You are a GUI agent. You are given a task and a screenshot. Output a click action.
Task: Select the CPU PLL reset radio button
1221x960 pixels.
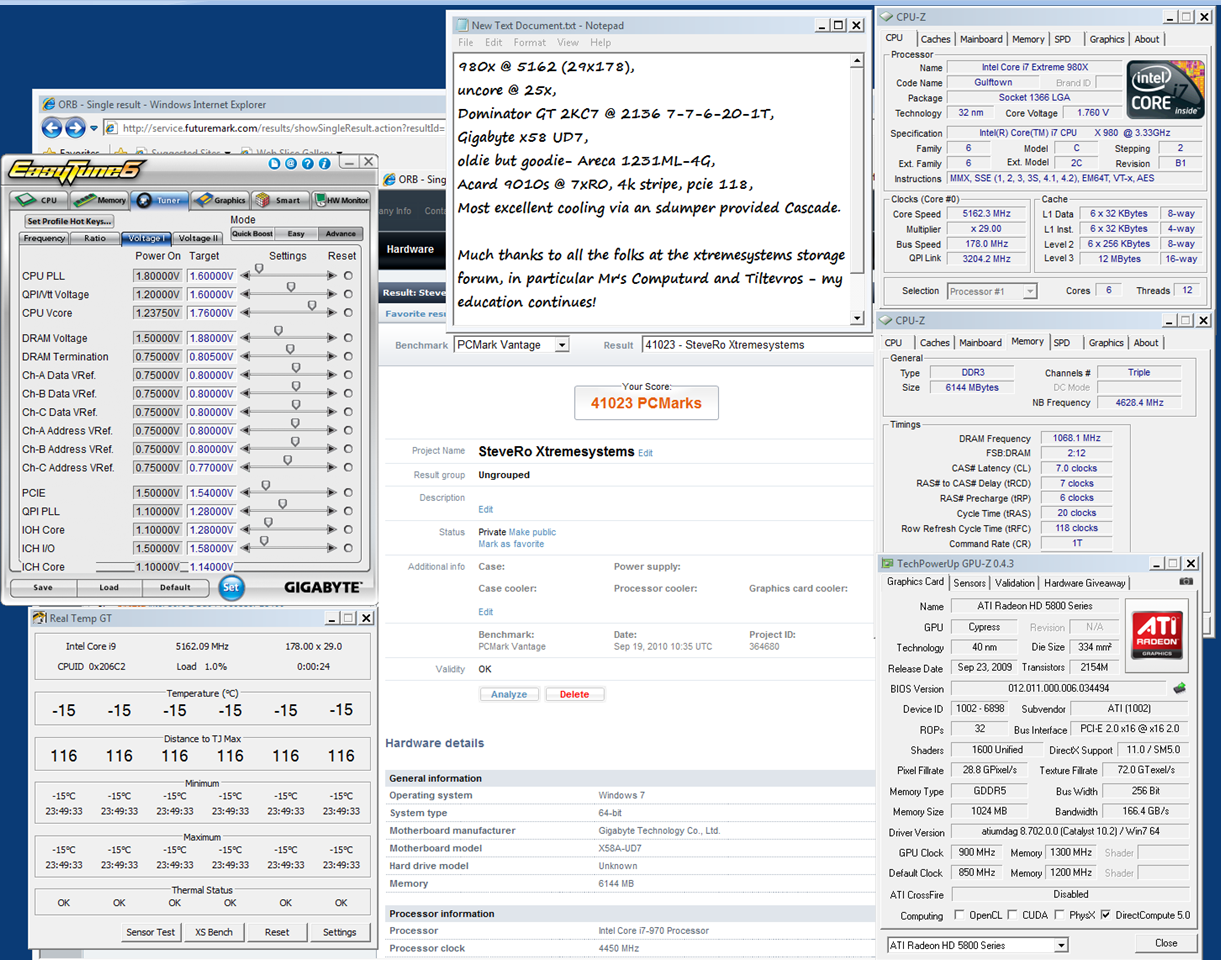[348, 276]
